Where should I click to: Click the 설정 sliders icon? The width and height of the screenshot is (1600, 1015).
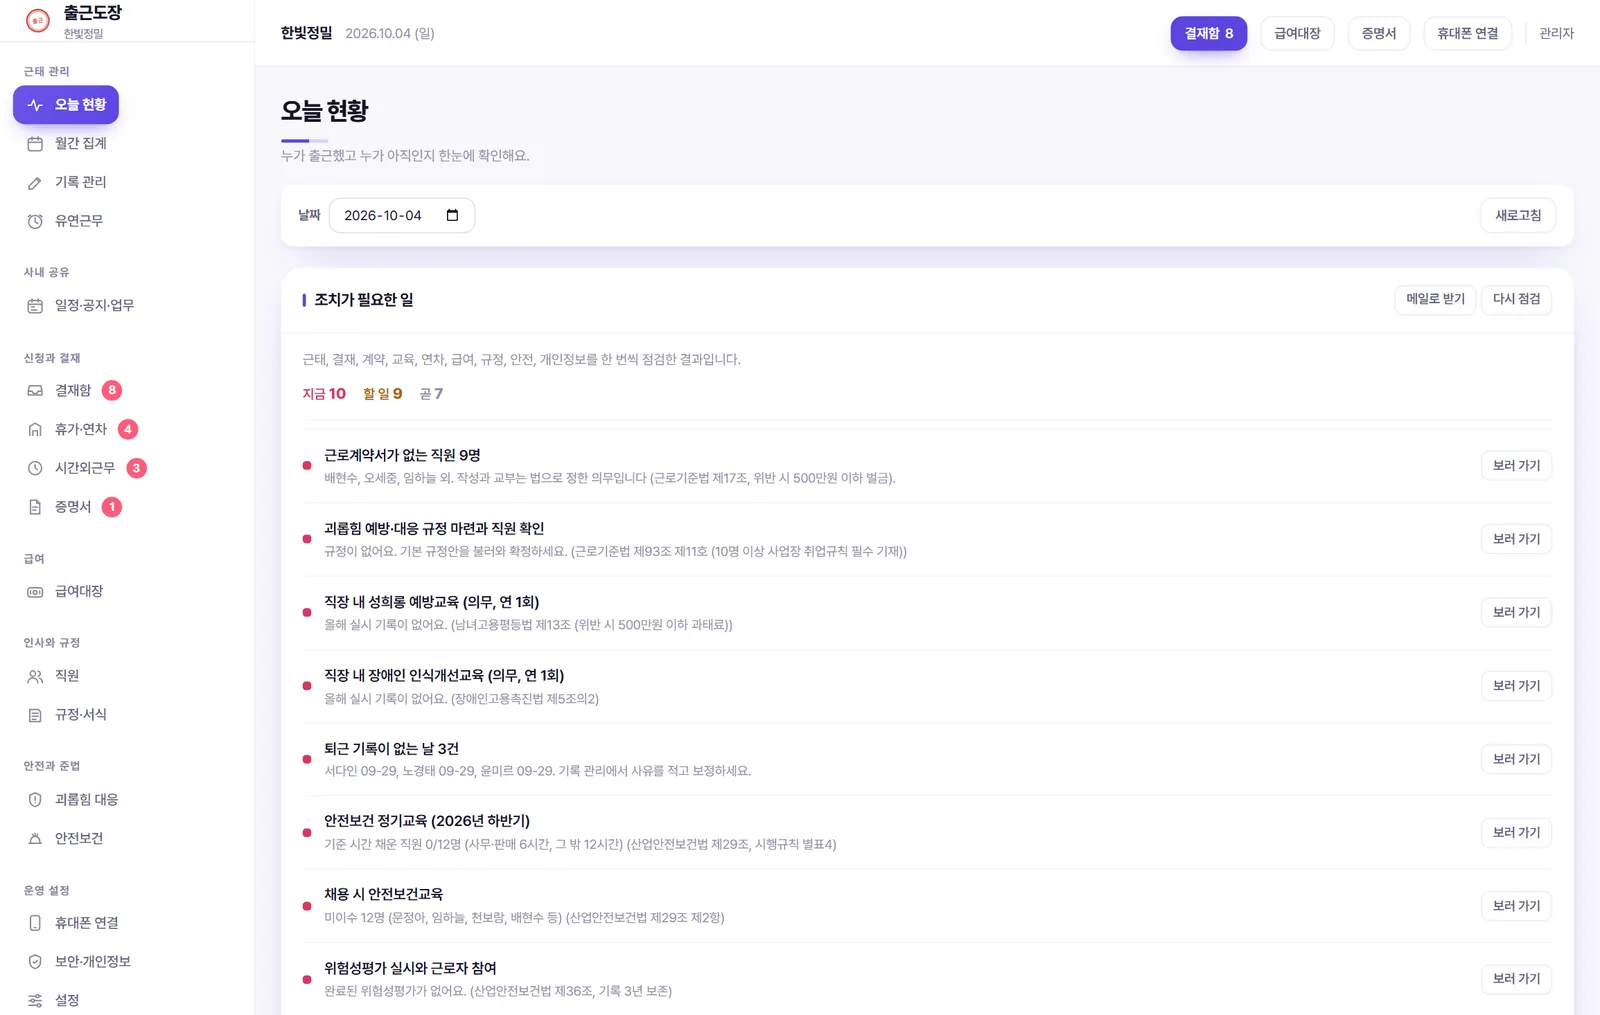click(x=35, y=1000)
